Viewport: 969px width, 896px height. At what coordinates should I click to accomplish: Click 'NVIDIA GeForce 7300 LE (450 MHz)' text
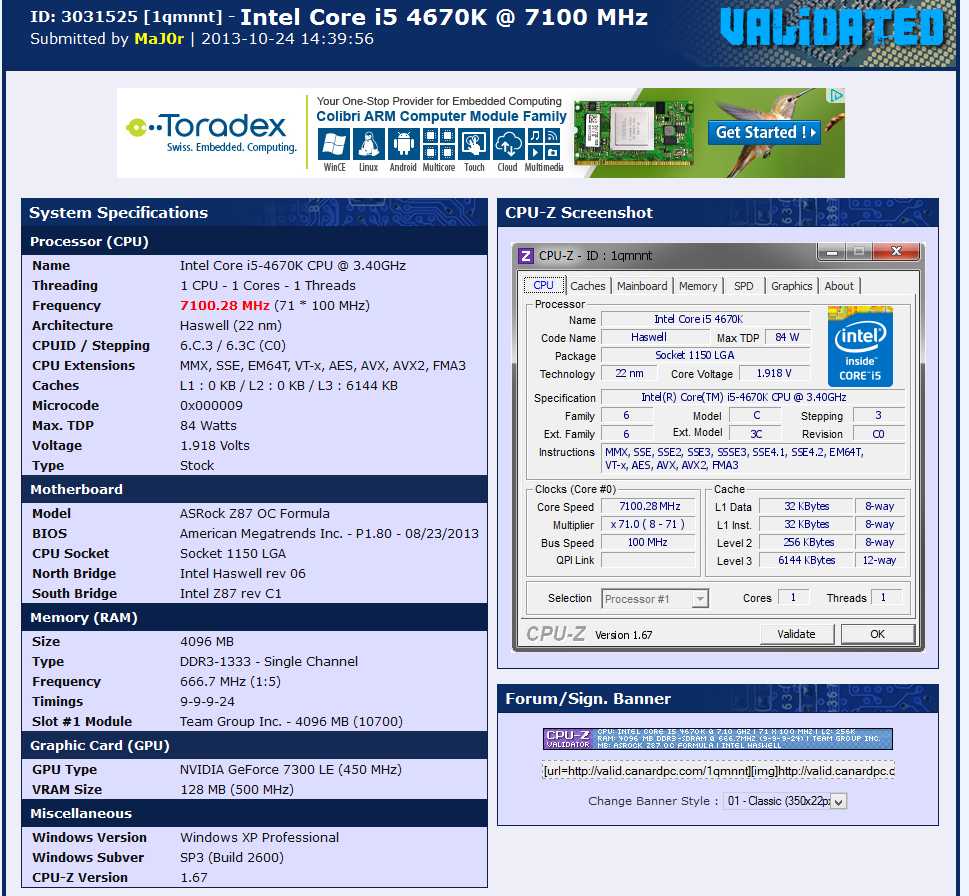[x=290, y=769]
